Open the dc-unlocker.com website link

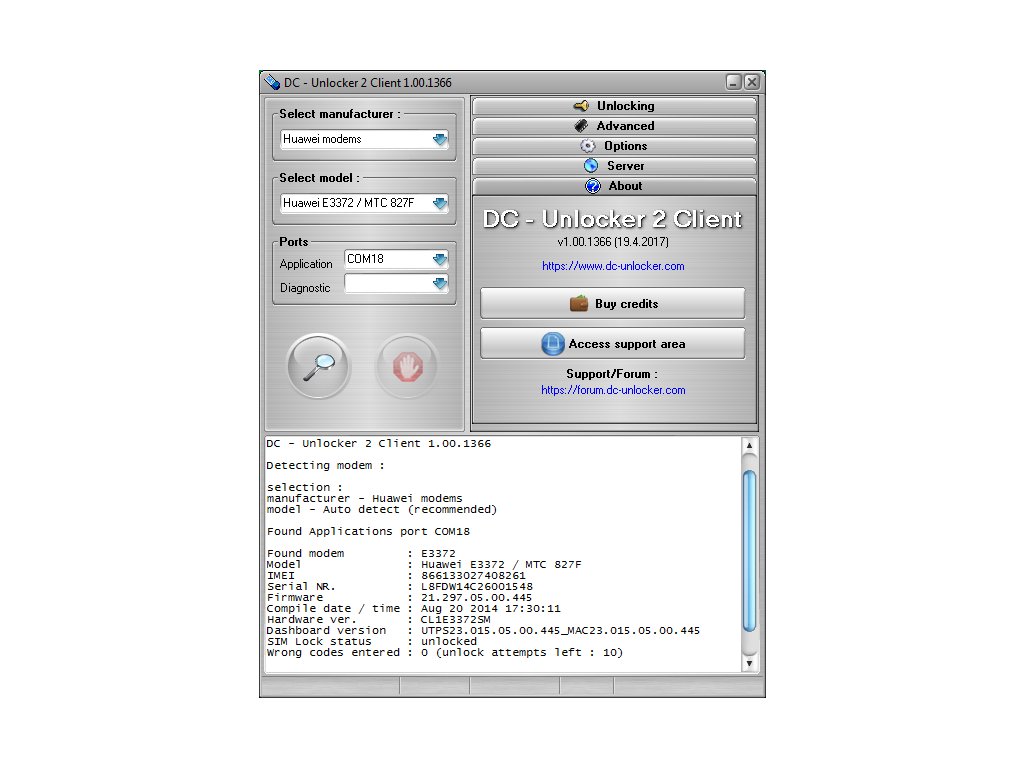(x=613, y=266)
